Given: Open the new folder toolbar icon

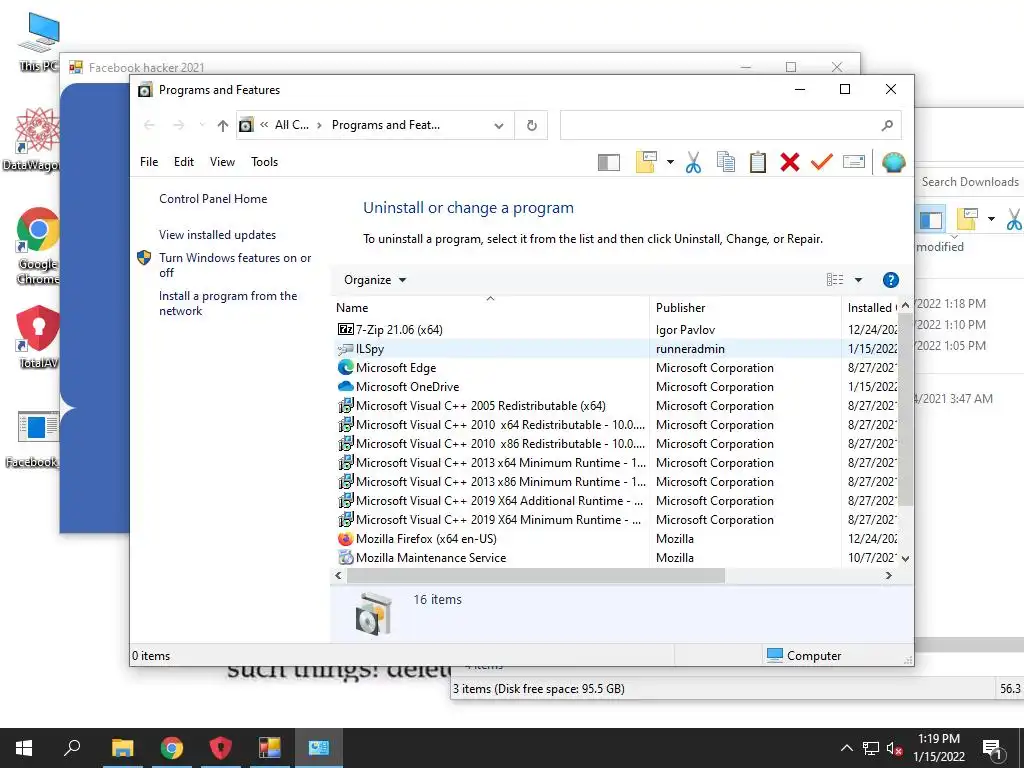Looking at the screenshot, I should (x=646, y=162).
